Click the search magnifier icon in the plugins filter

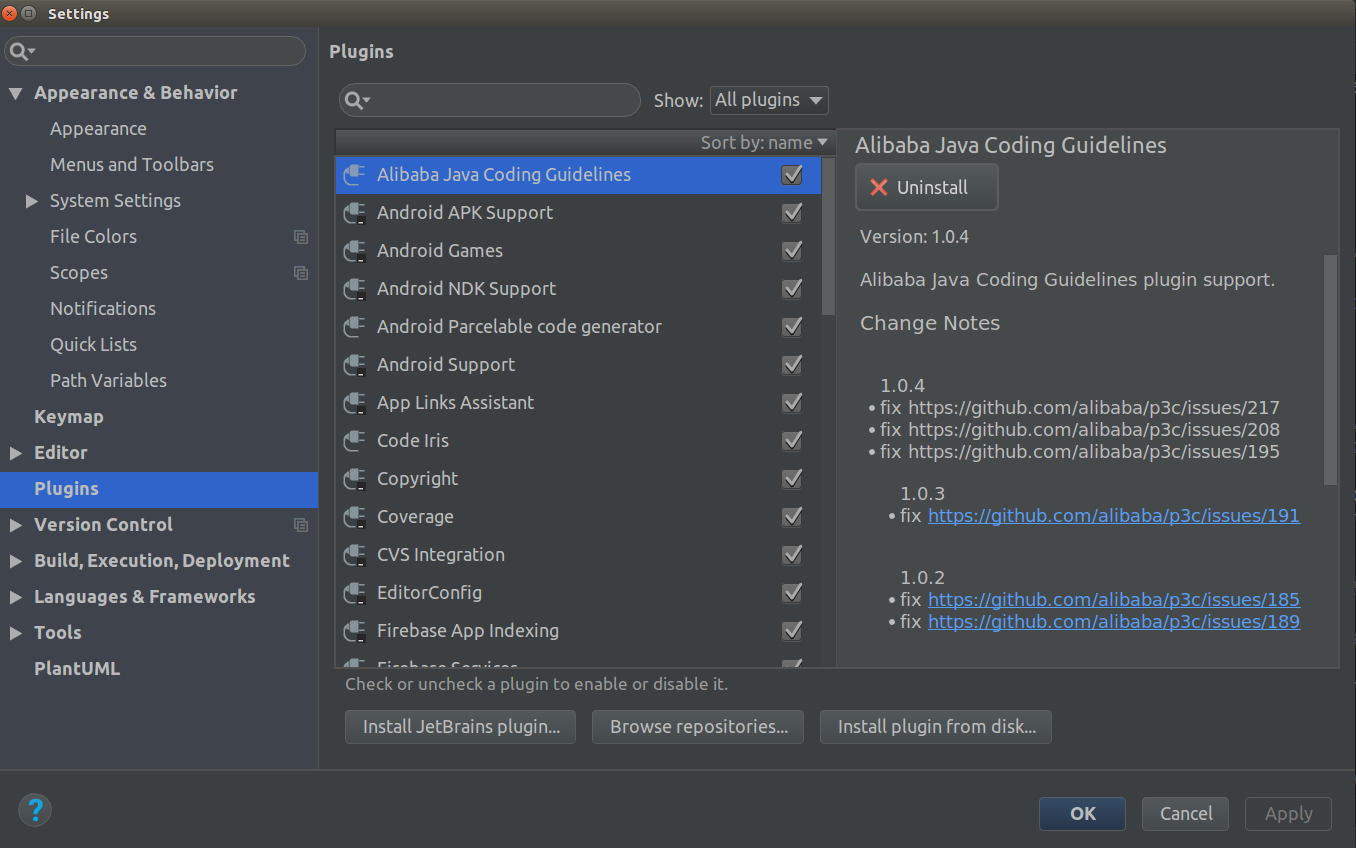click(356, 100)
